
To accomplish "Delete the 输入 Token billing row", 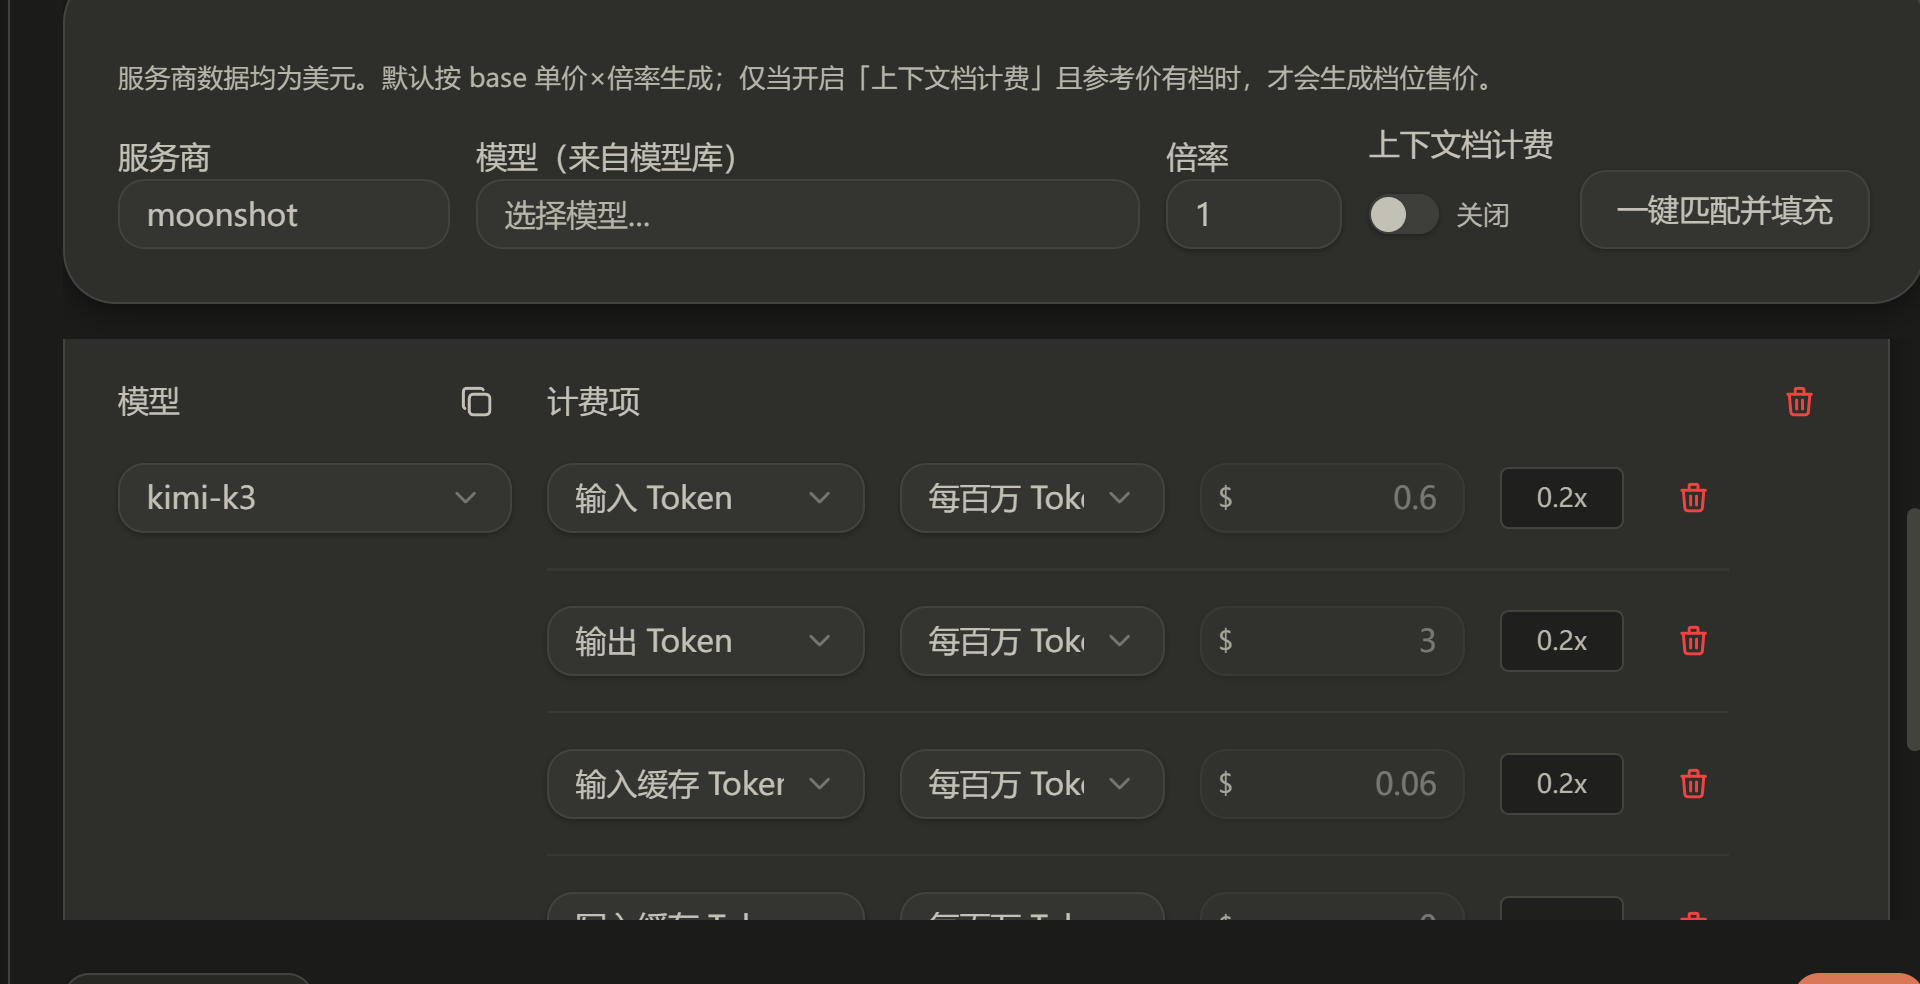I will point(1693,497).
